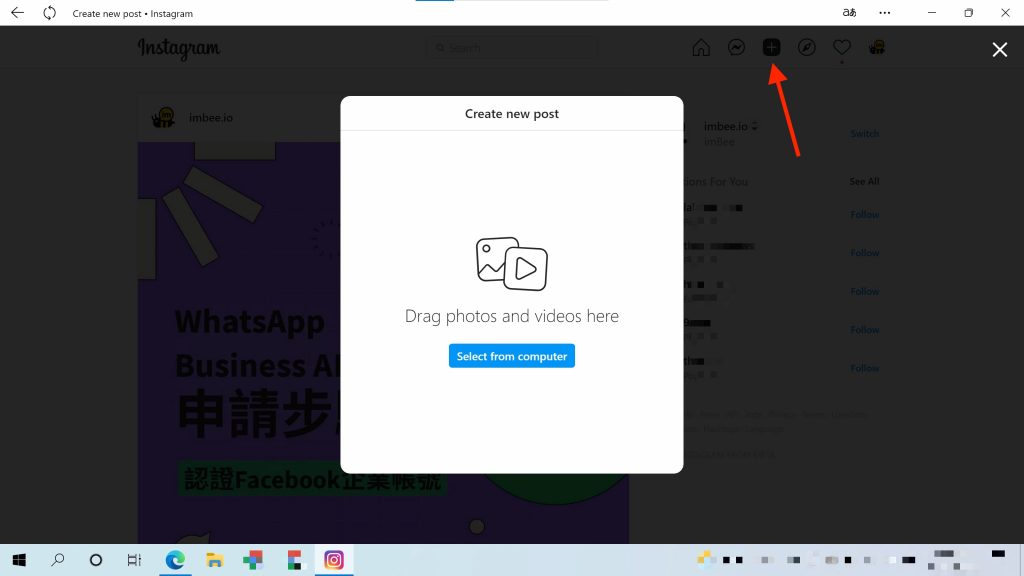Close the Create new post overlay with the X

[x=999, y=50]
